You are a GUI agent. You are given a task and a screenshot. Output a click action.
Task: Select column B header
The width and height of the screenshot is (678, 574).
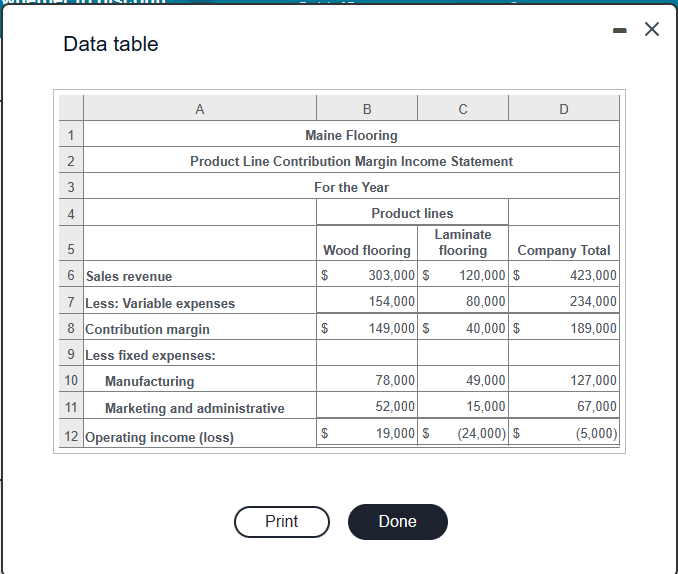point(367,109)
